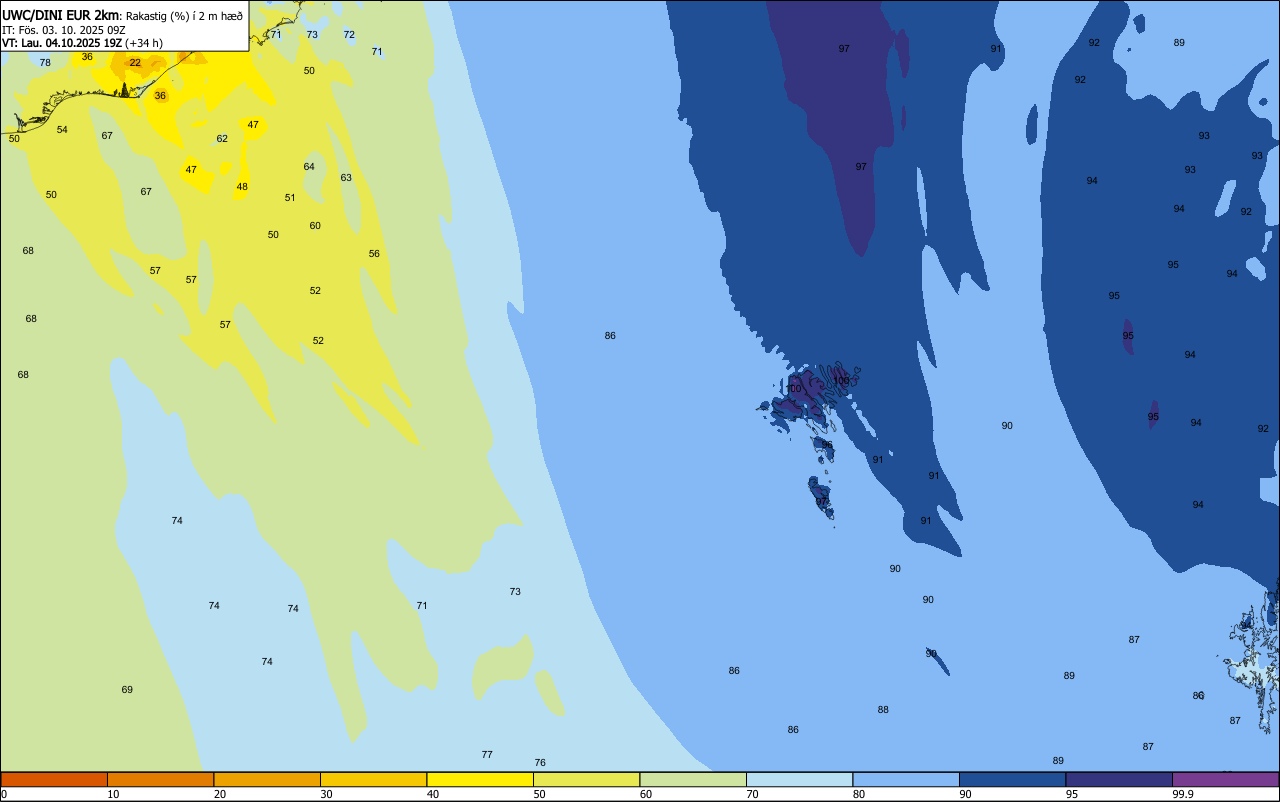
Task: Click the 30–40 amber legend segment
Action: (x=373, y=779)
